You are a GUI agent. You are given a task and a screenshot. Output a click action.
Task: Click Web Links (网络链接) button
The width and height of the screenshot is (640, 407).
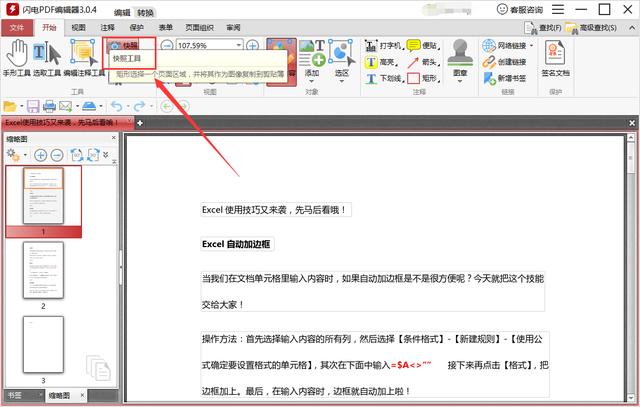point(504,46)
